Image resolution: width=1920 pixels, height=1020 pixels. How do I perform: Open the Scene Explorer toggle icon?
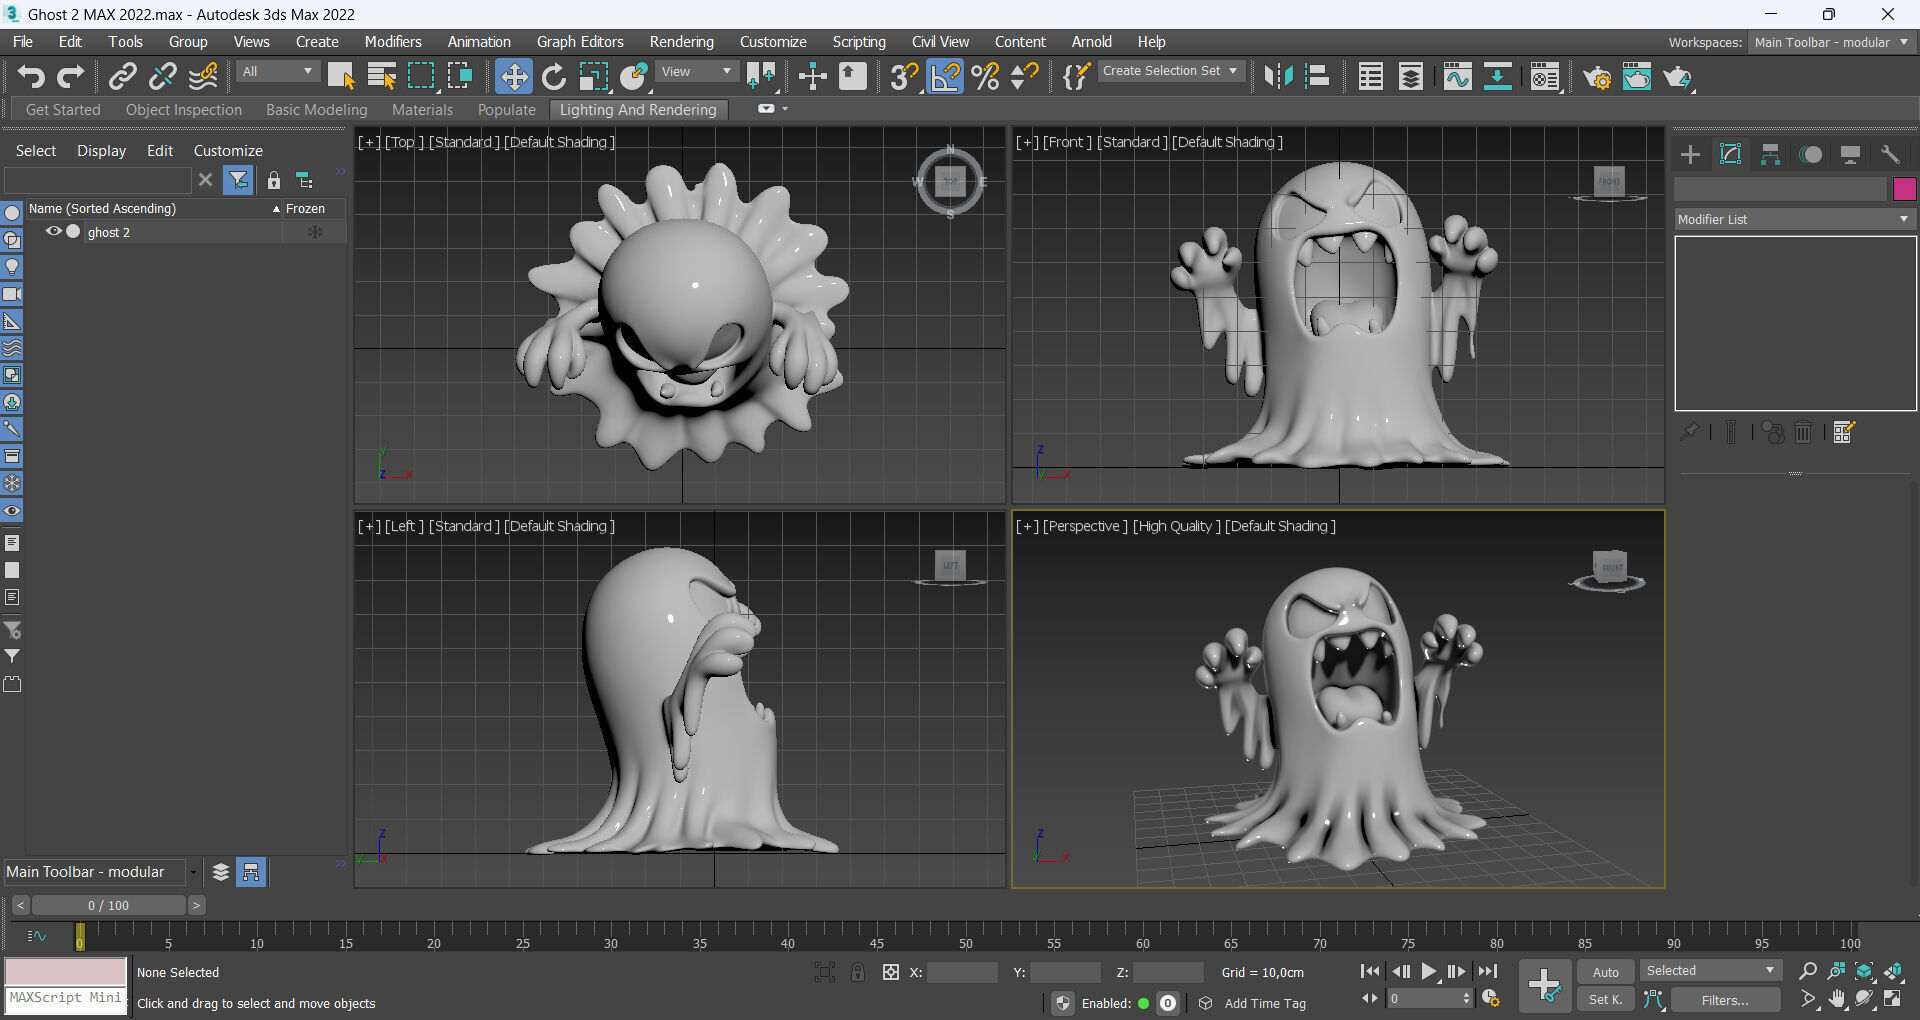(1371, 77)
